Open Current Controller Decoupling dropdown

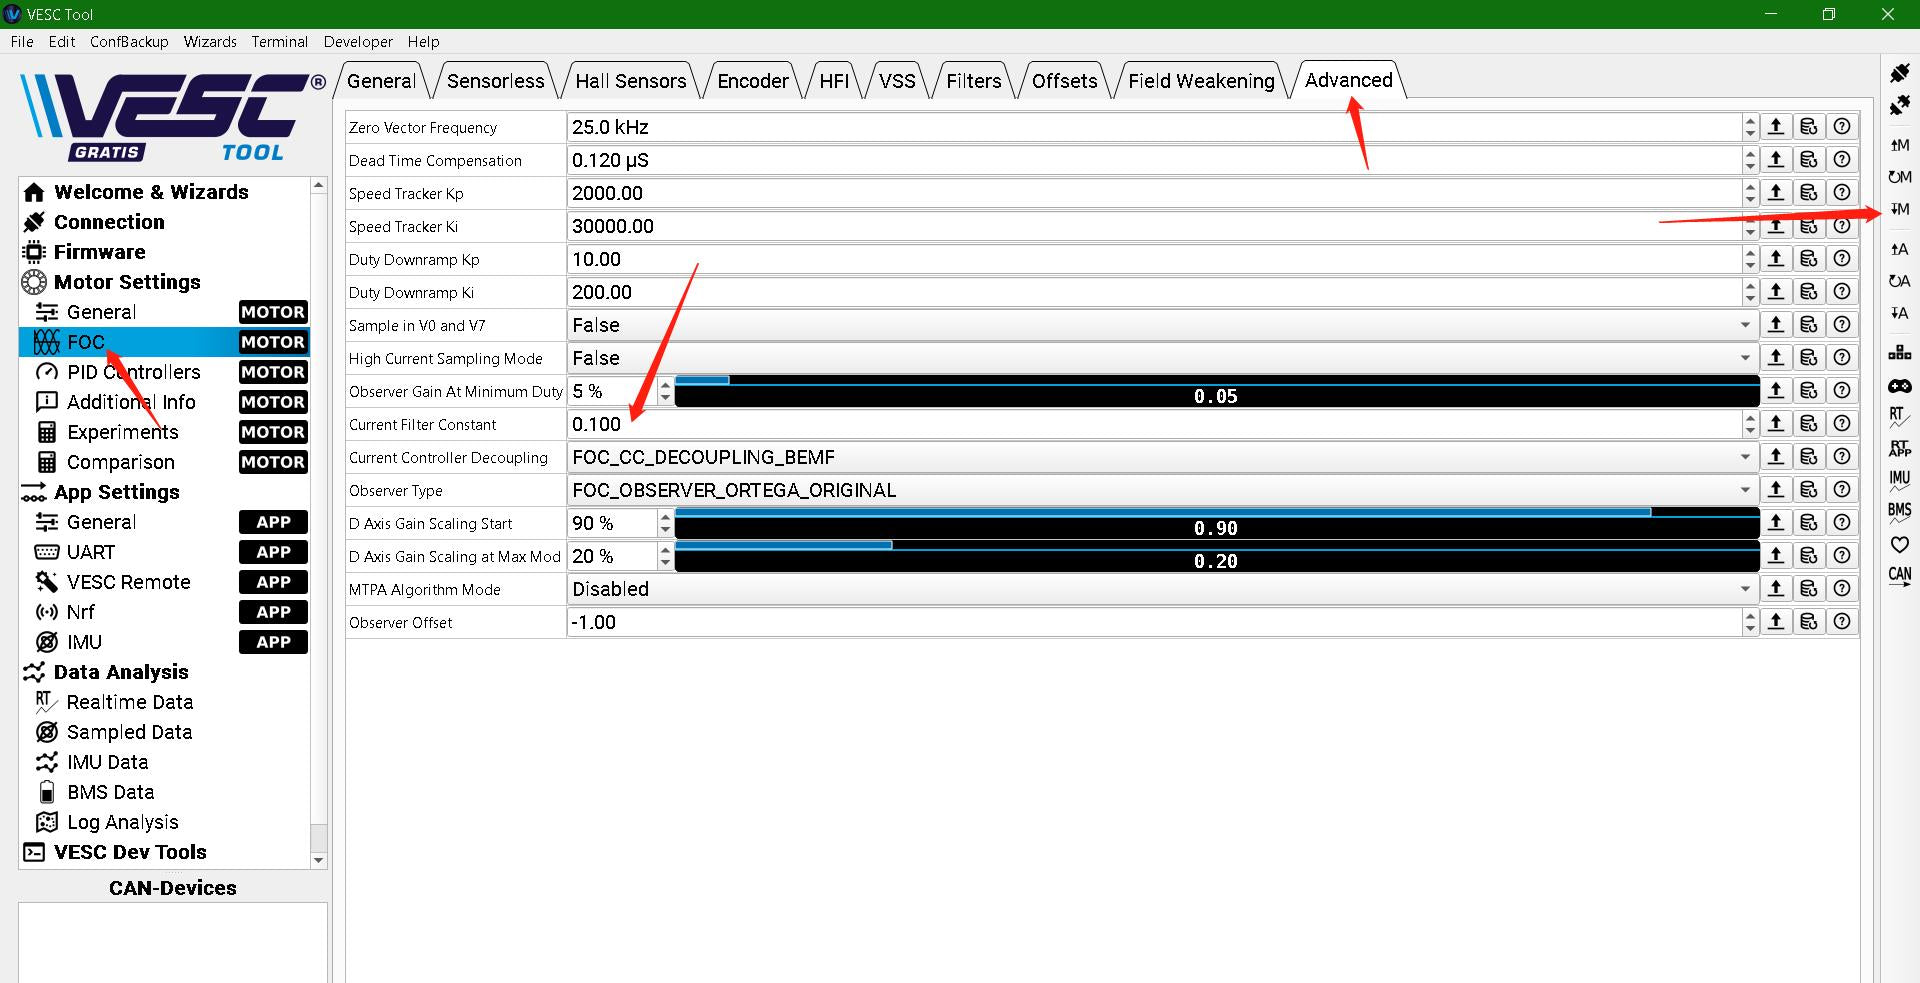[x=1160, y=457]
